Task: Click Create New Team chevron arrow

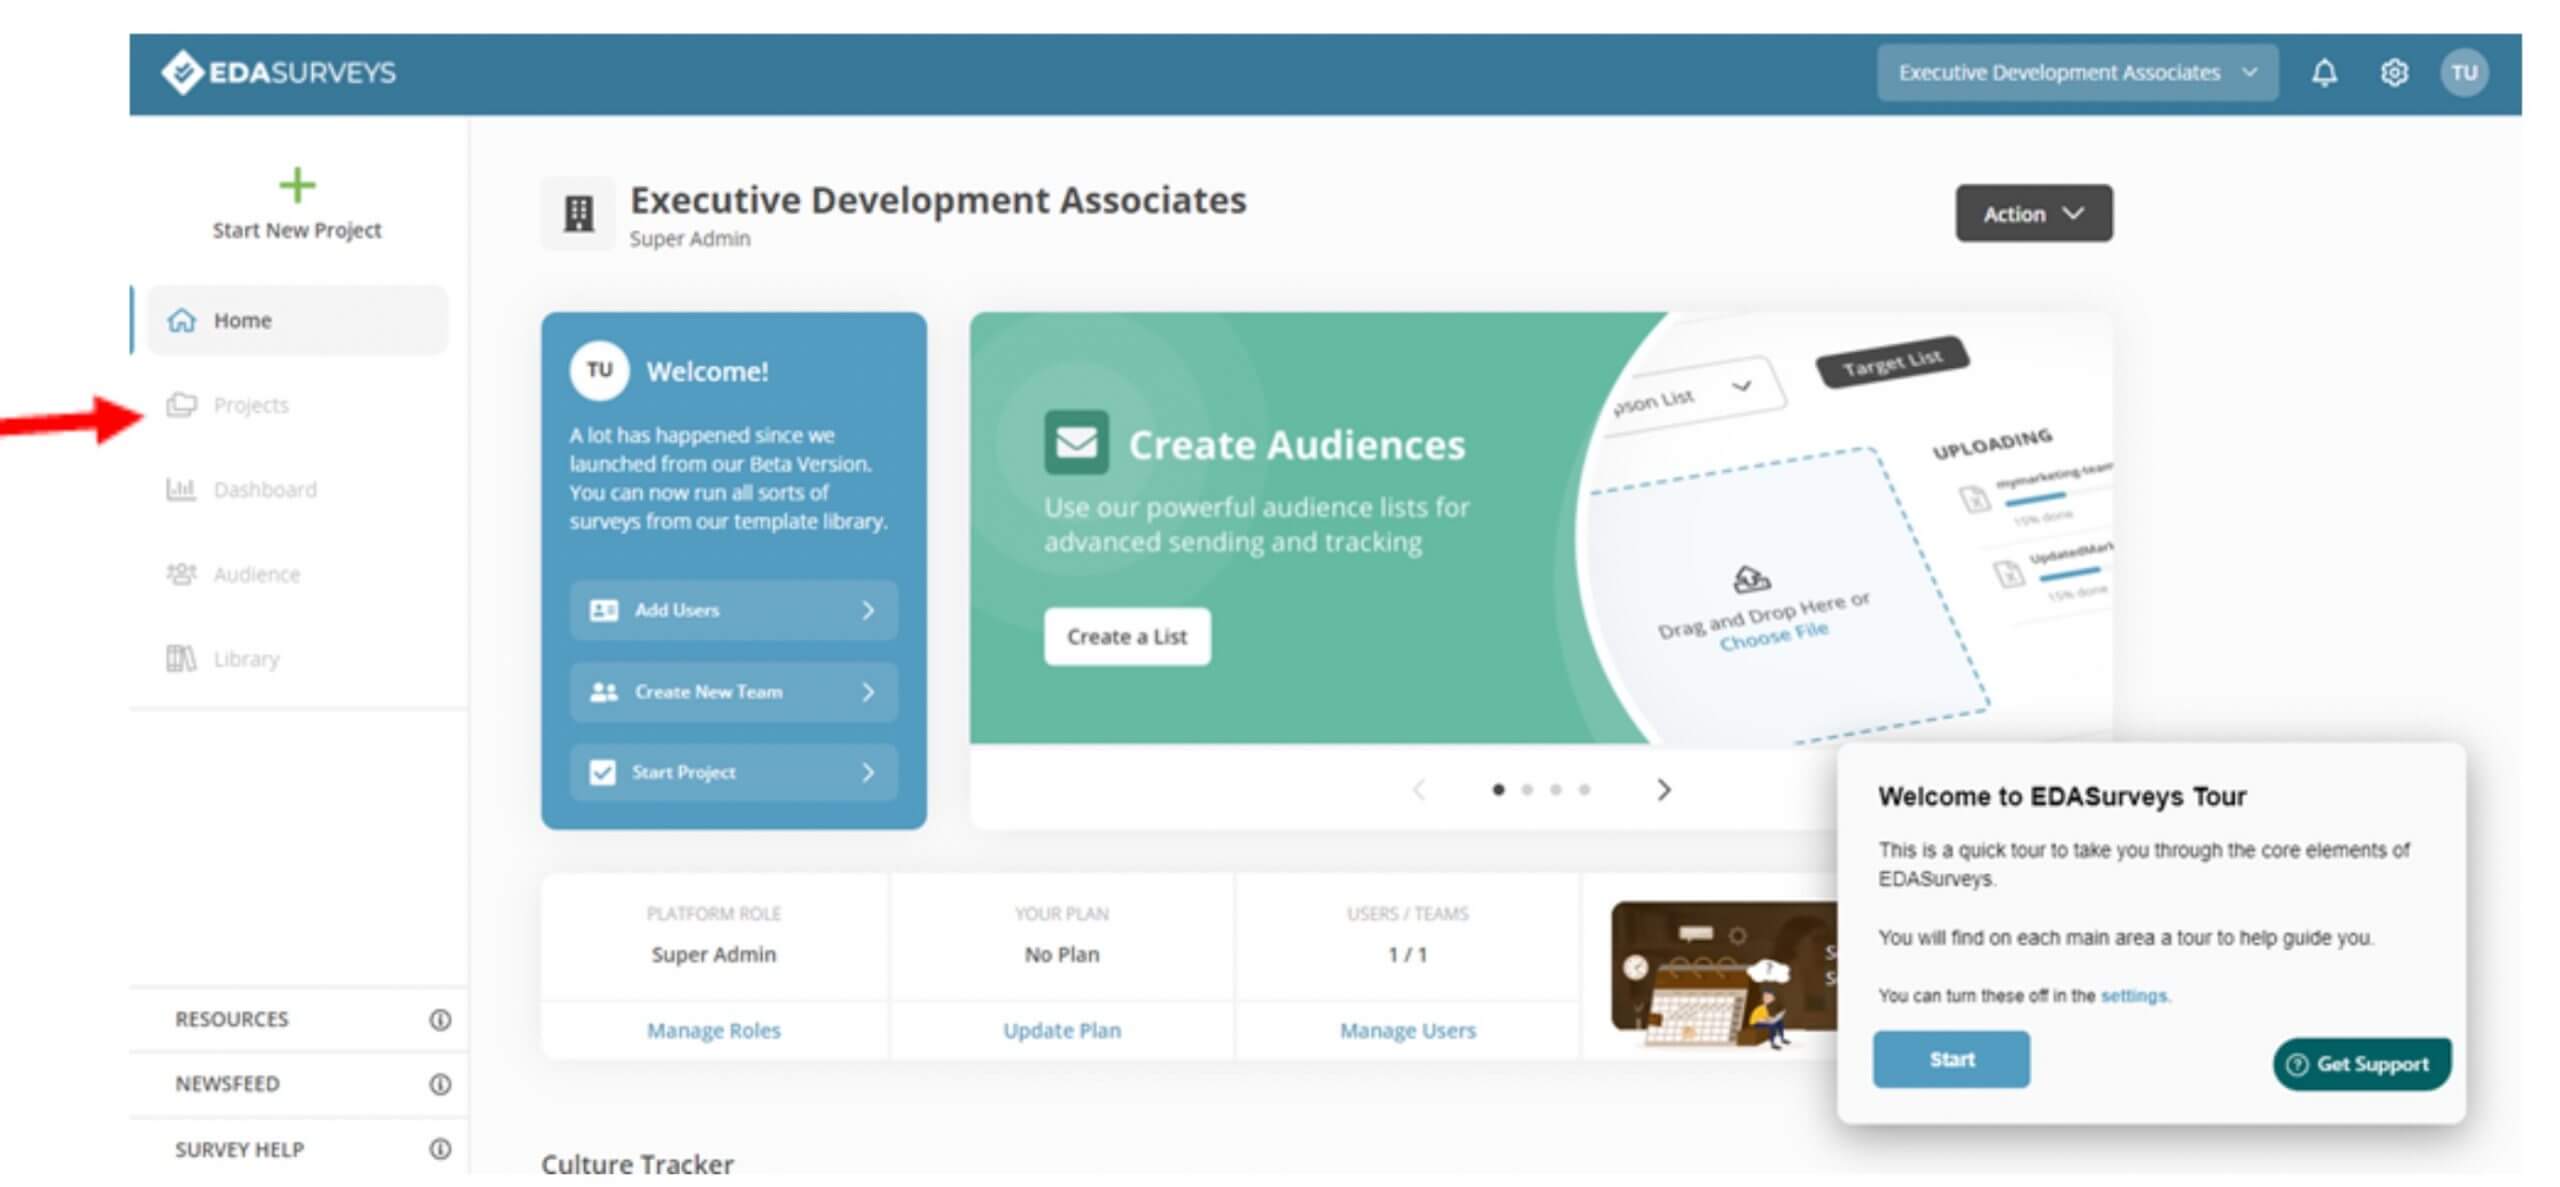Action: 868,692
